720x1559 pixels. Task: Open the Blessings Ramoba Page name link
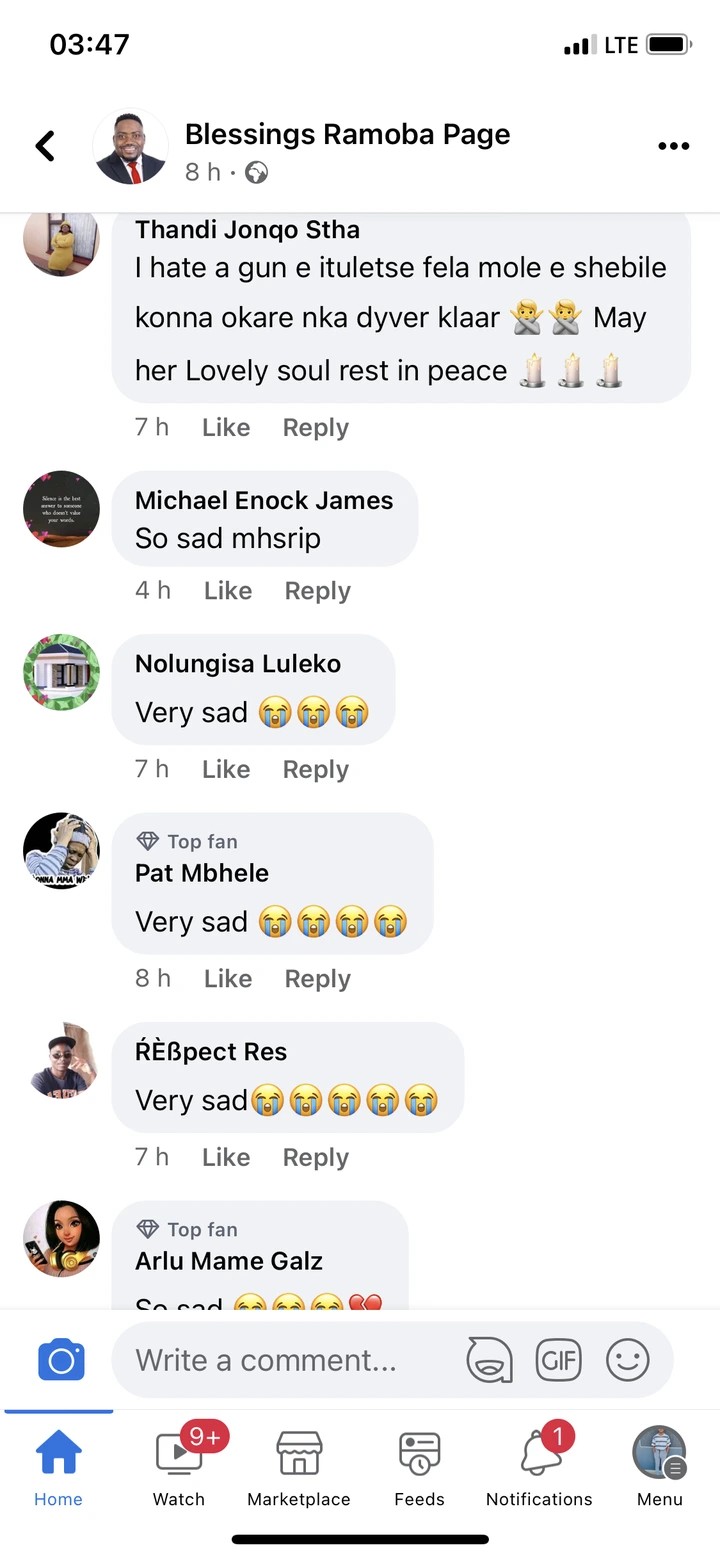pos(347,135)
